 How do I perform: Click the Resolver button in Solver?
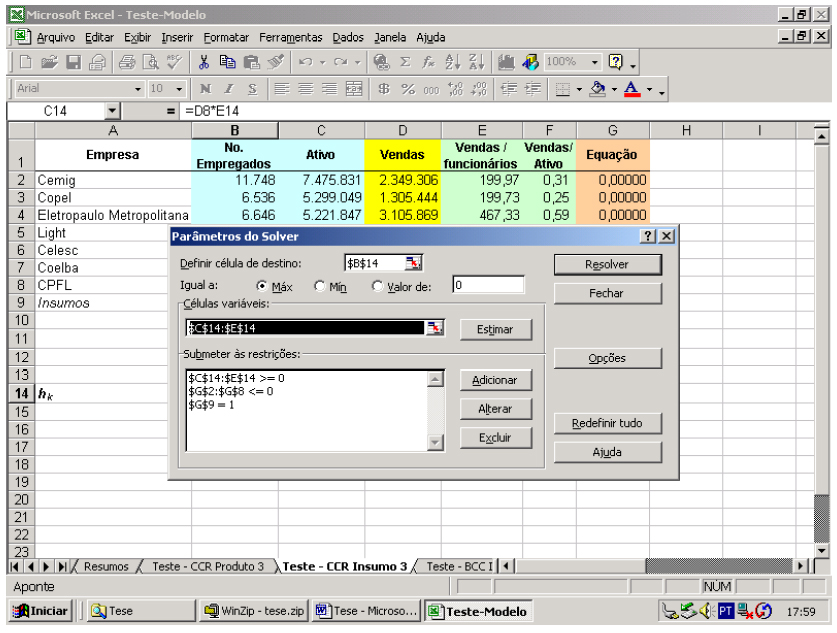(x=594, y=264)
